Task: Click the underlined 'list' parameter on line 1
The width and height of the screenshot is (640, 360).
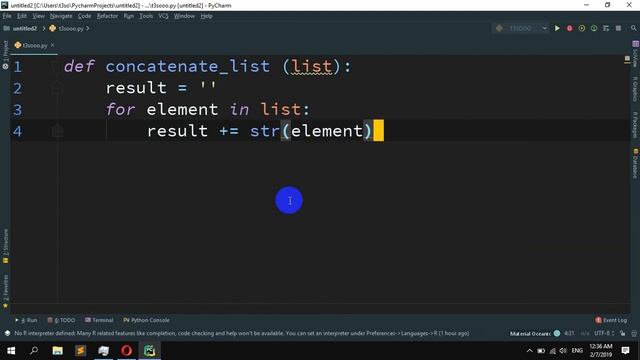Action: 312,66
